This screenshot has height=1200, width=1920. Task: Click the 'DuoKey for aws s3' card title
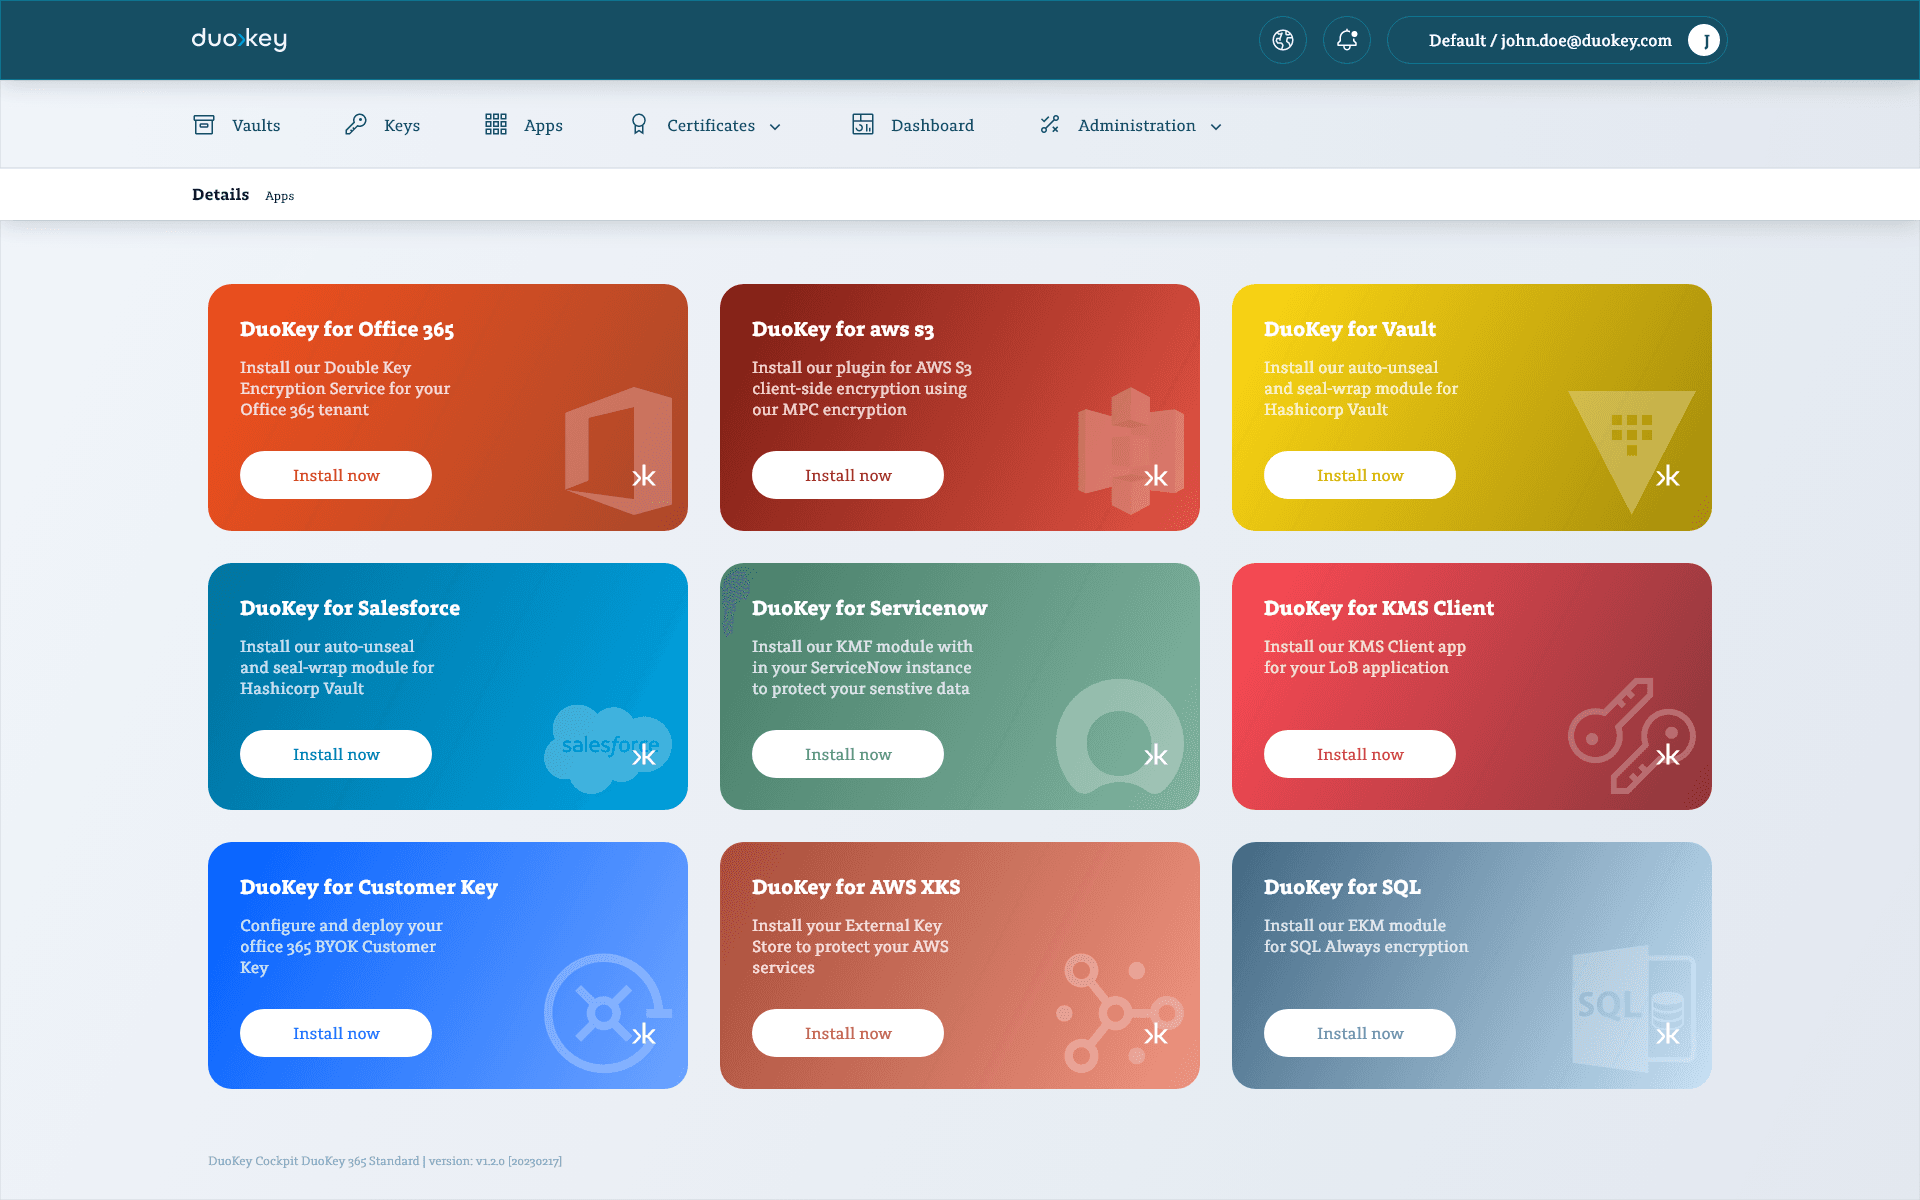pos(843,329)
